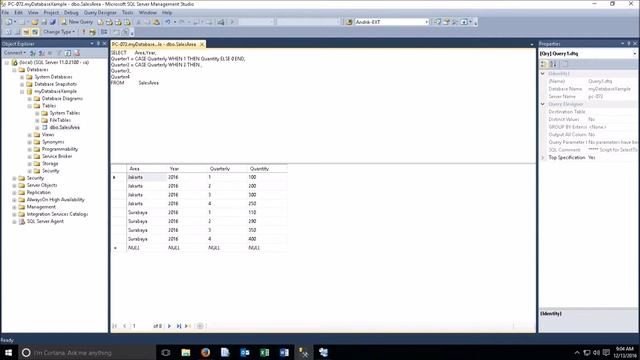Image resolution: width=640 pixels, height=360 pixels.
Task: Open the Edit menu
Action: [x=18, y=13]
